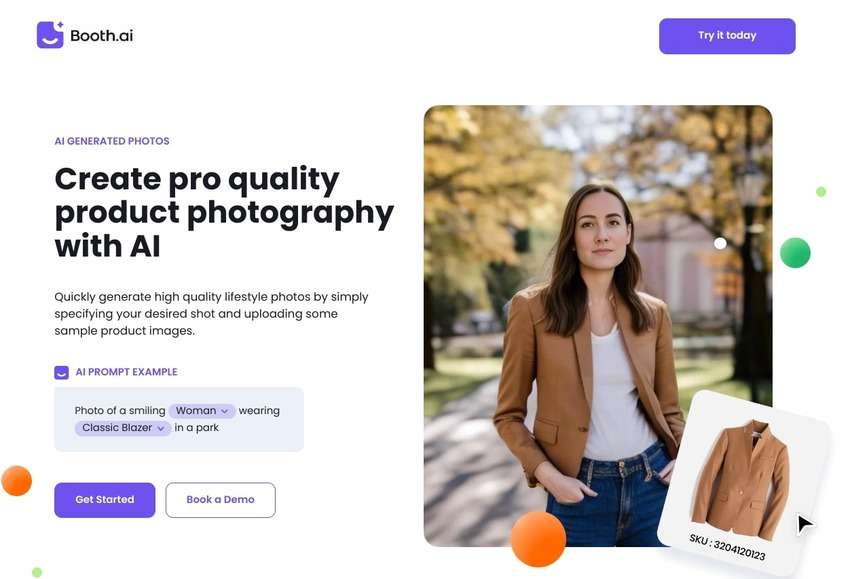Click the Get Started button
The width and height of the screenshot is (850, 579).
[x=105, y=500]
